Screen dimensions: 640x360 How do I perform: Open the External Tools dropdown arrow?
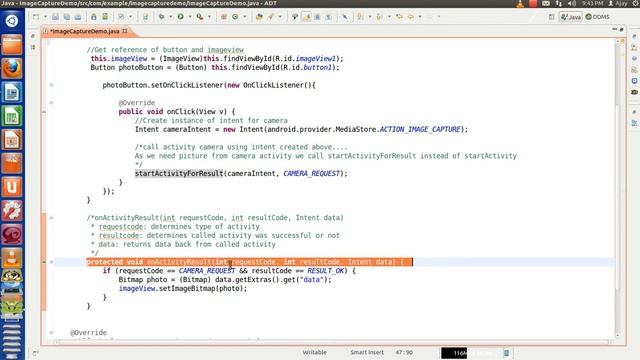(x=209, y=17)
